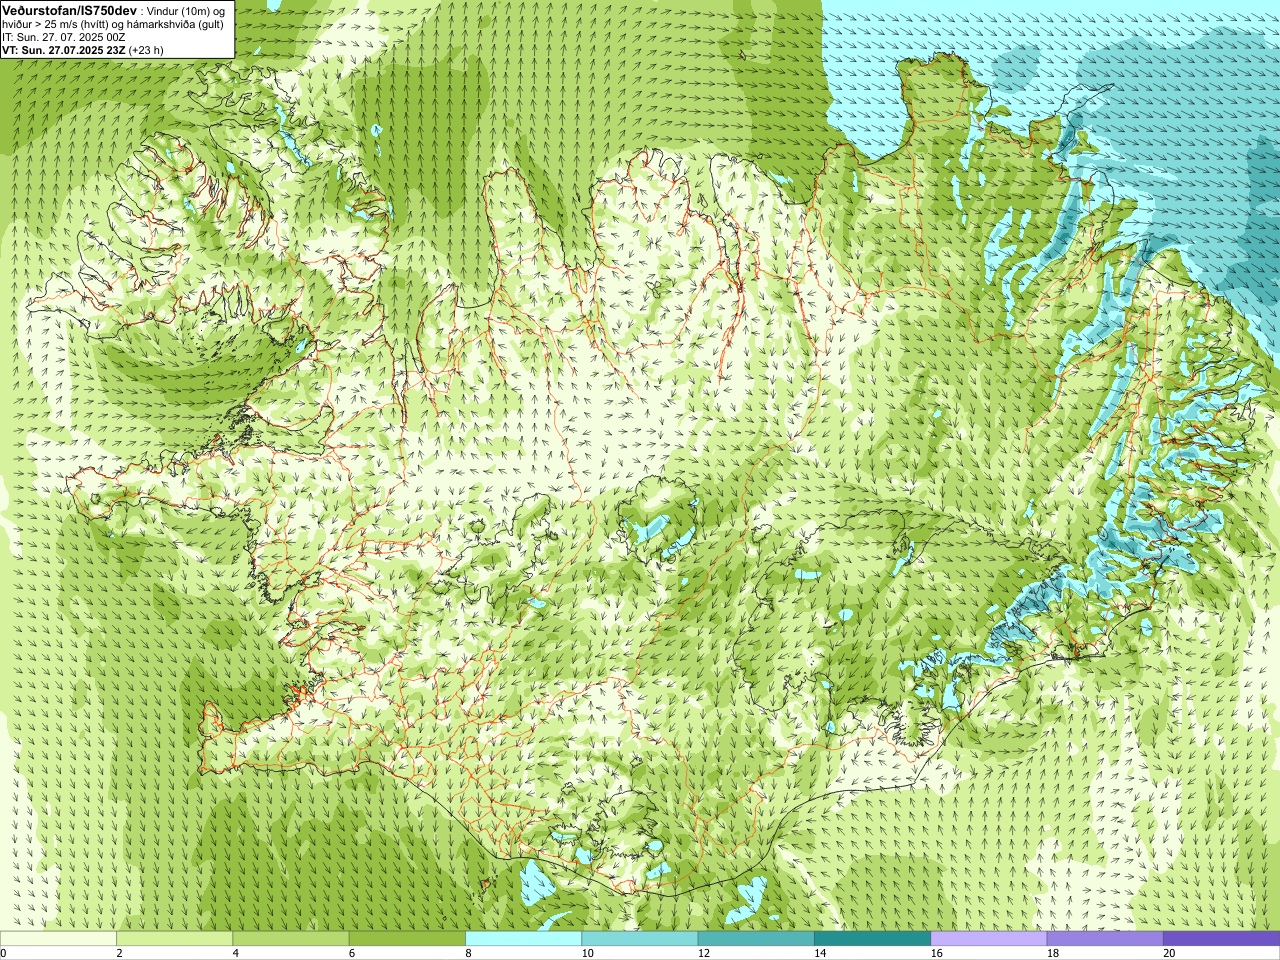Click the 2–4 m/s light green legend swatch
This screenshot has height=960, width=1280.
click(174, 938)
